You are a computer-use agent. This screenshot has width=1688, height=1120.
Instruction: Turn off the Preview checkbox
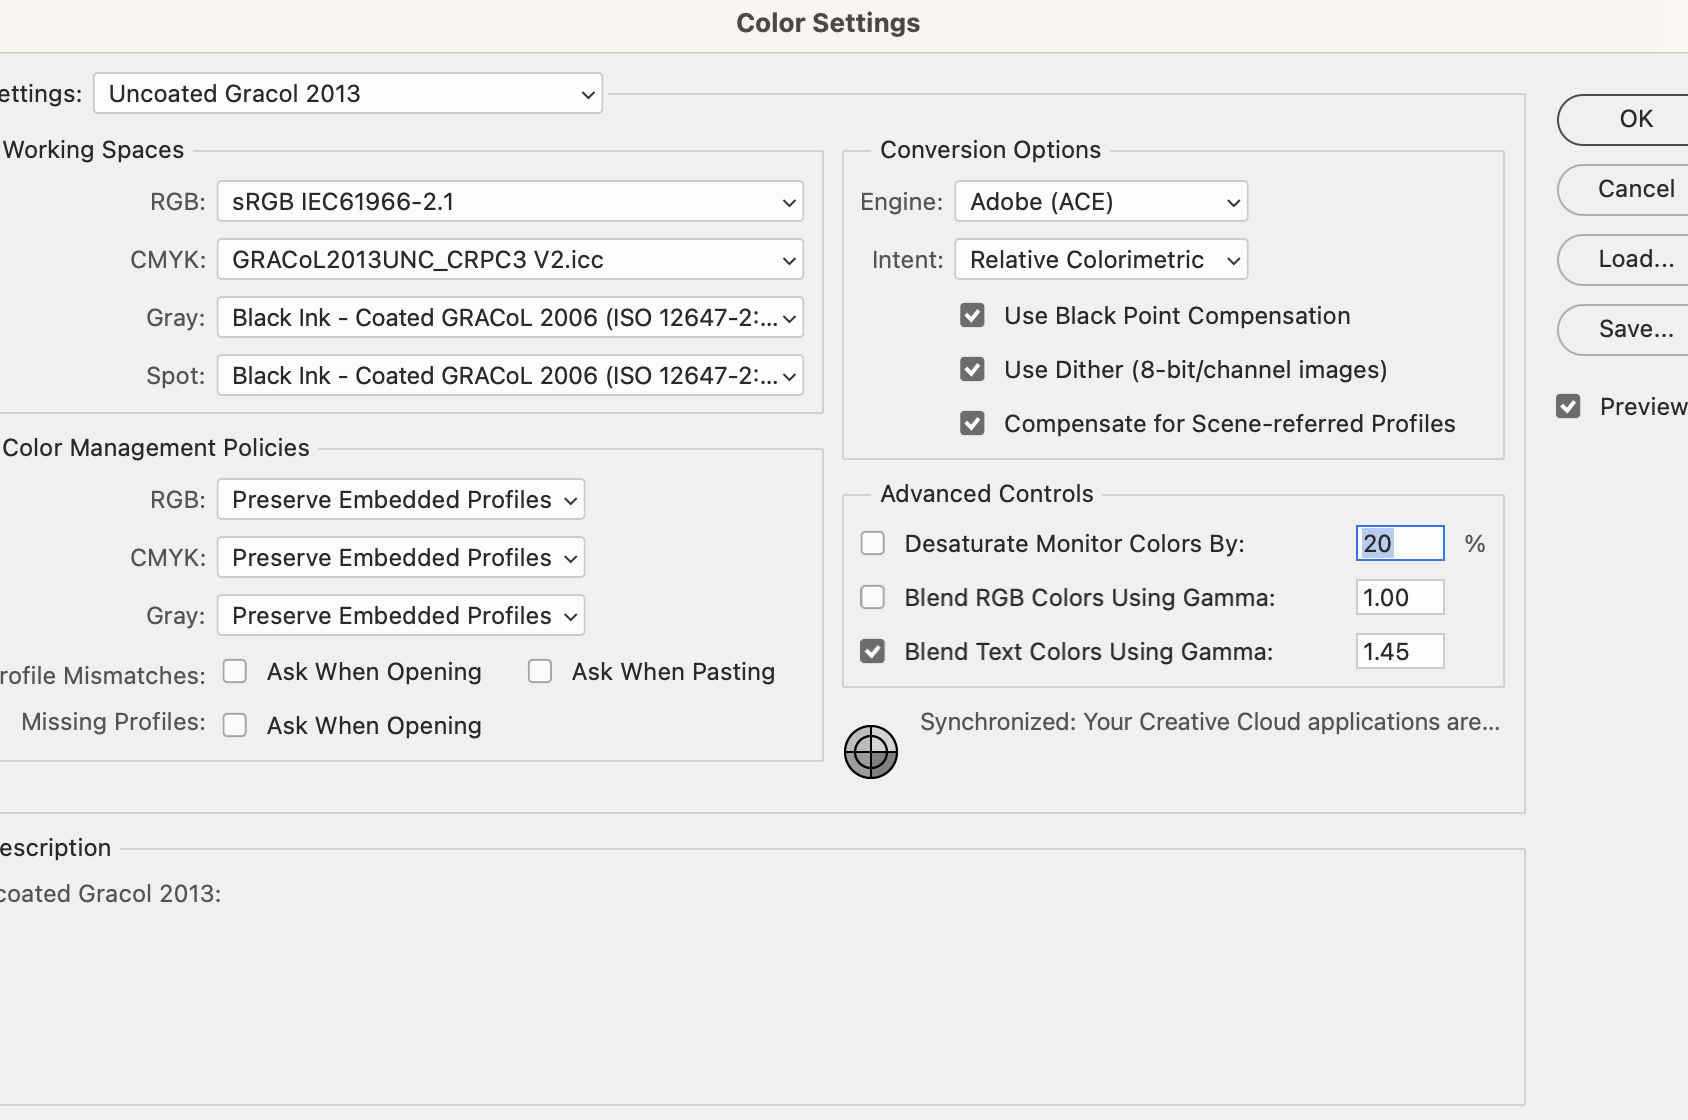pos(1568,407)
